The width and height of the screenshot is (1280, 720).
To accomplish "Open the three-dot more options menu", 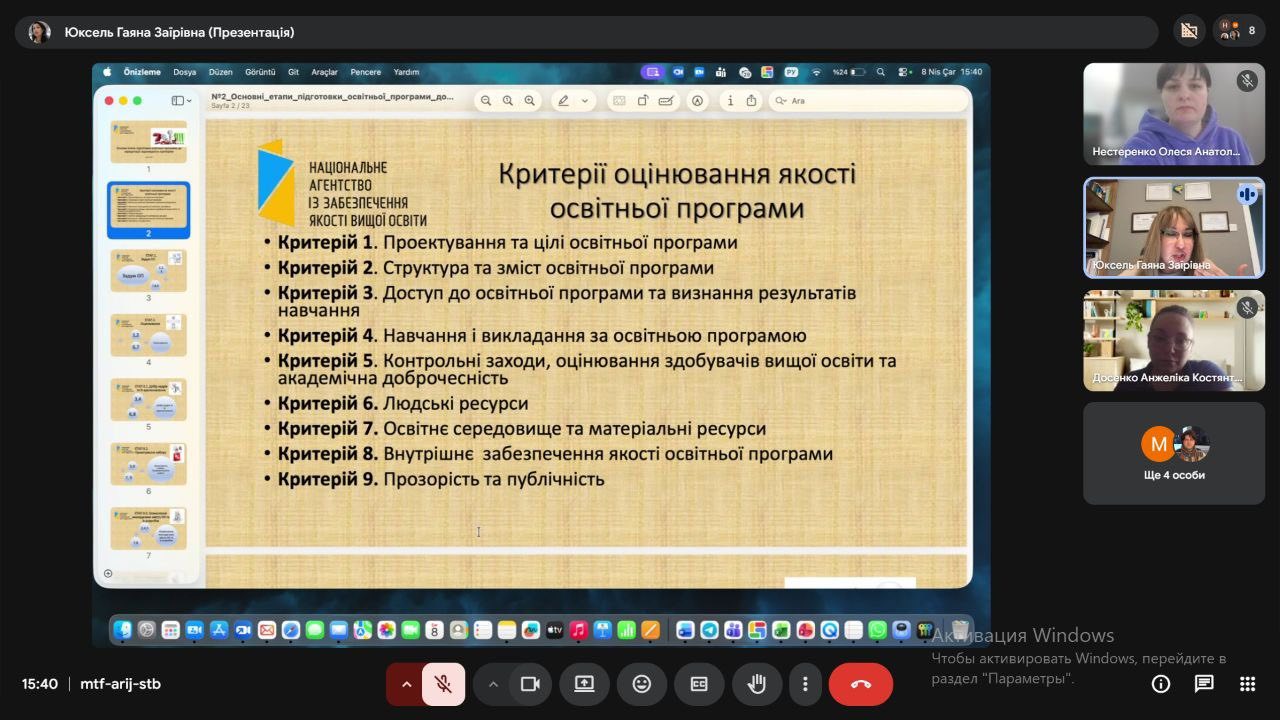I will (805, 684).
